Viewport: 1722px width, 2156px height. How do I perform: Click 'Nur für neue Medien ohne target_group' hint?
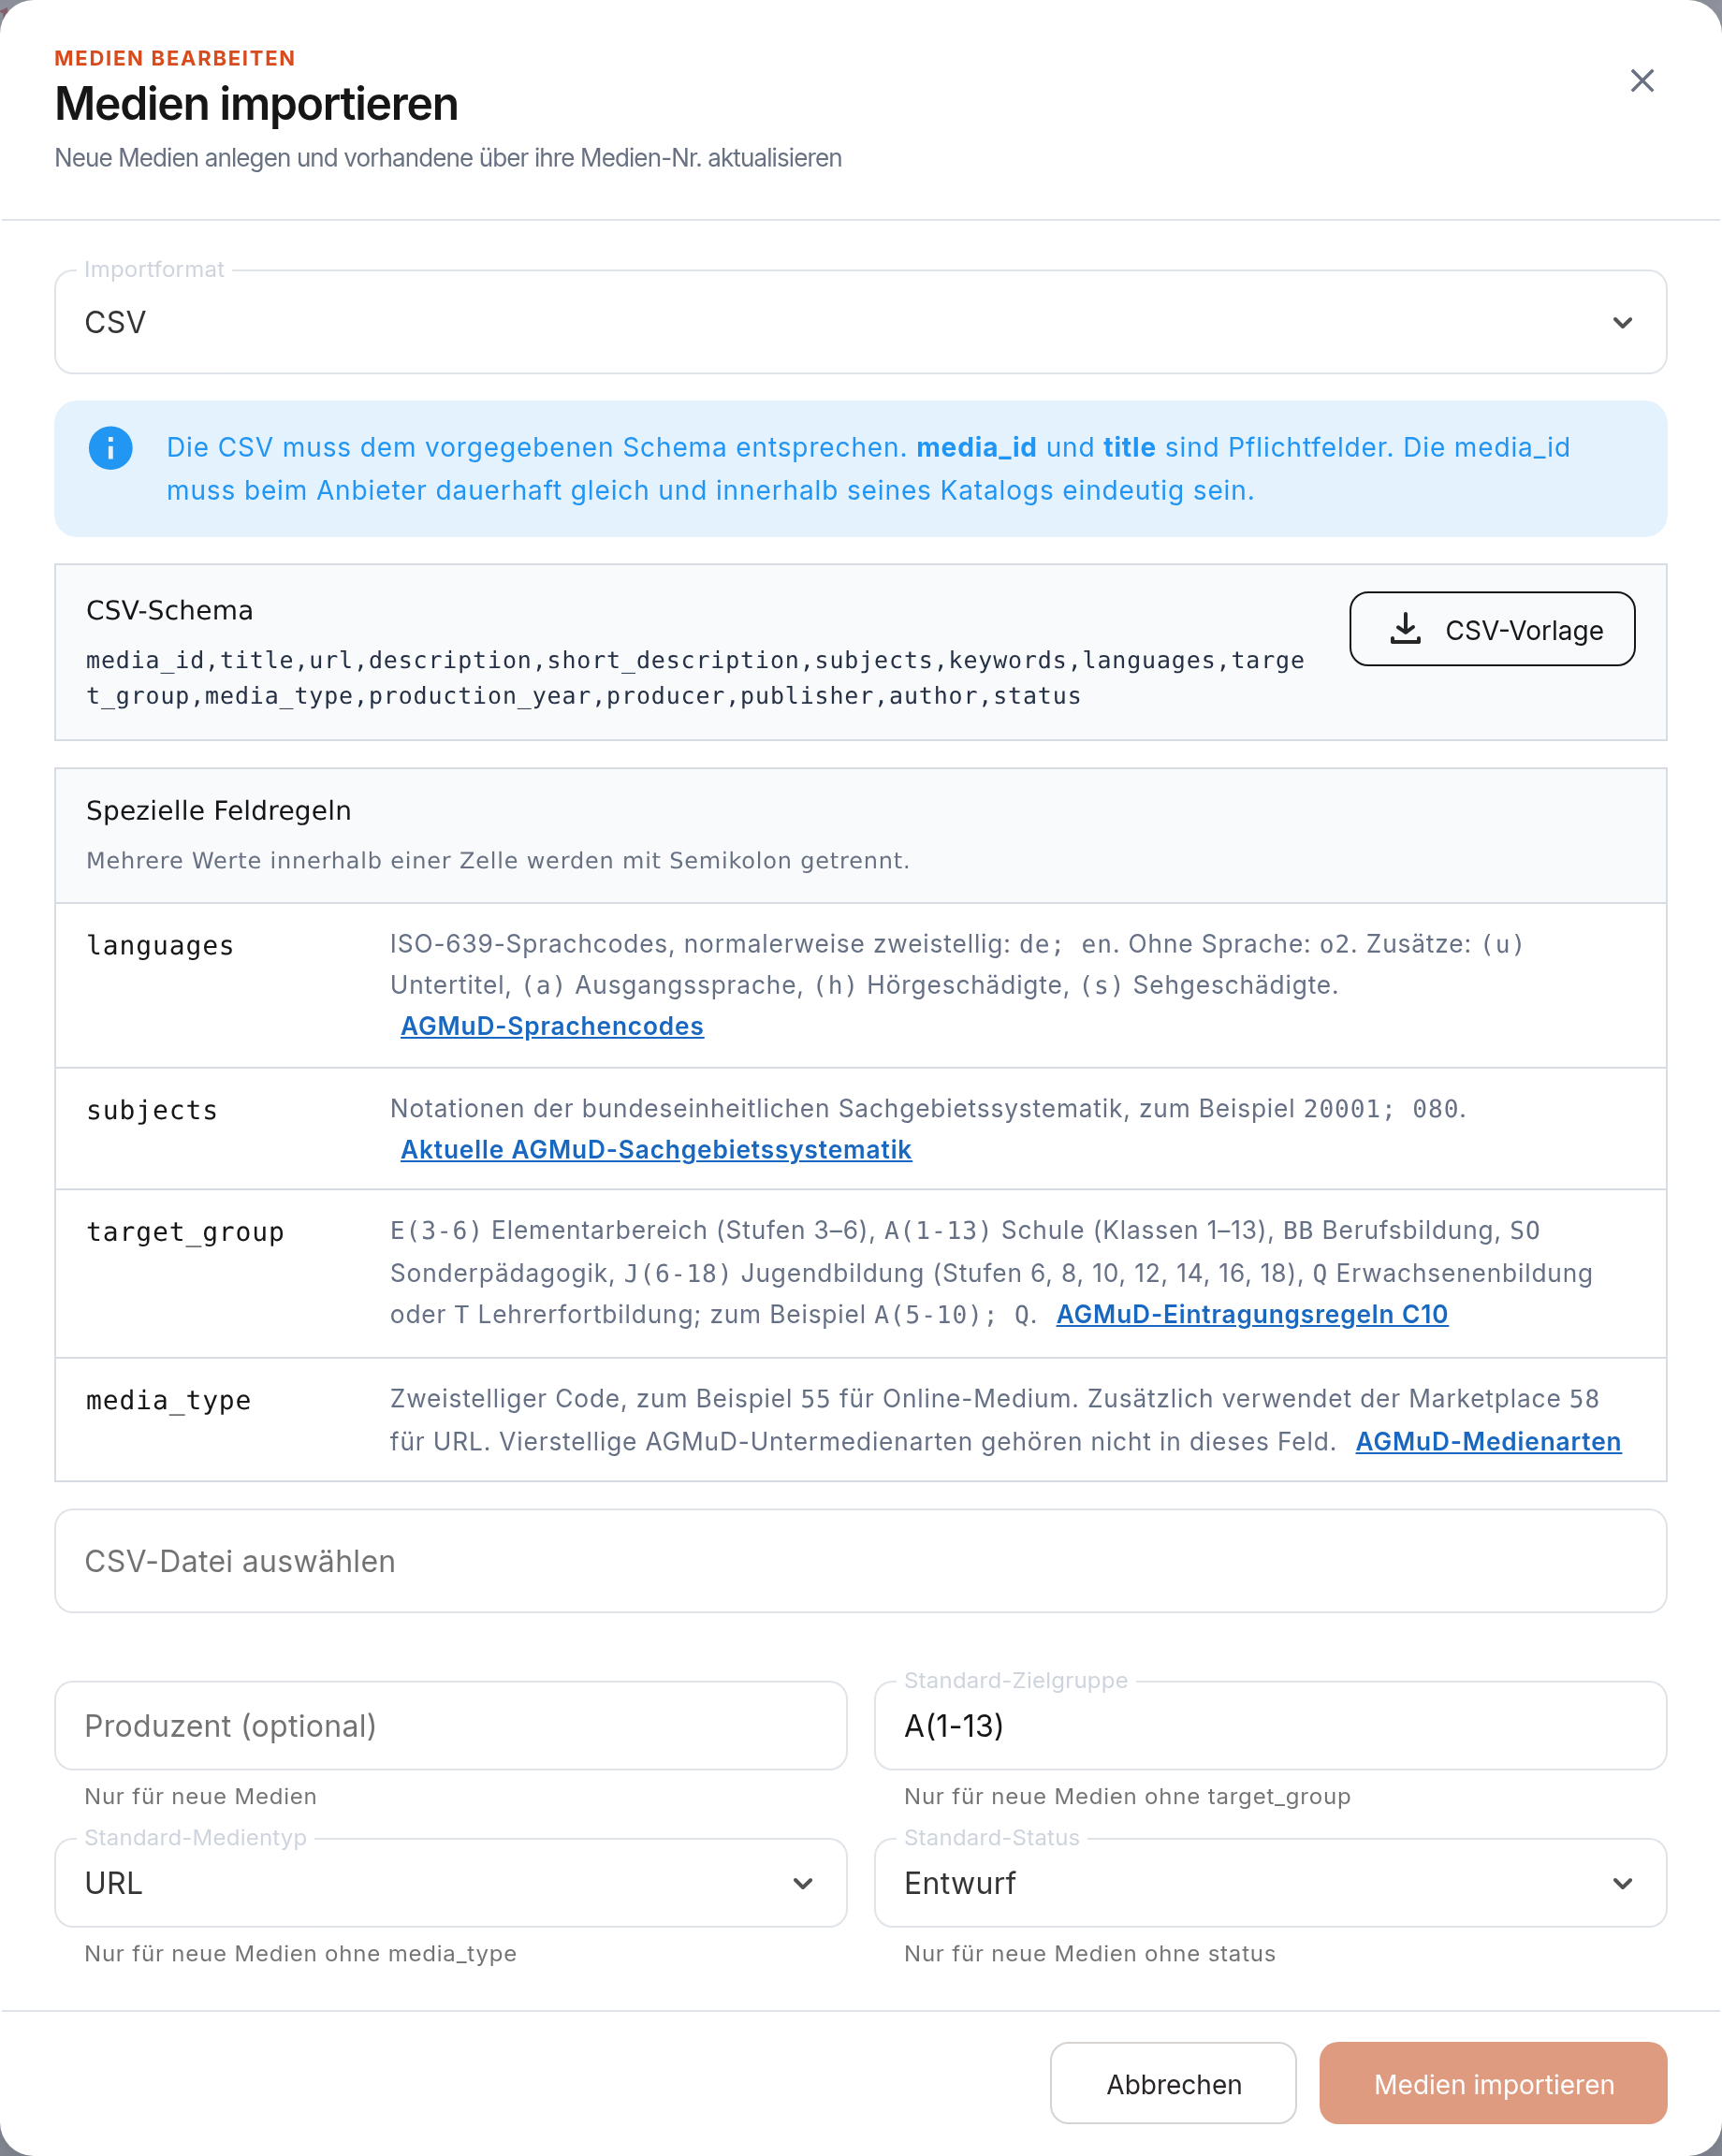(1127, 1796)
